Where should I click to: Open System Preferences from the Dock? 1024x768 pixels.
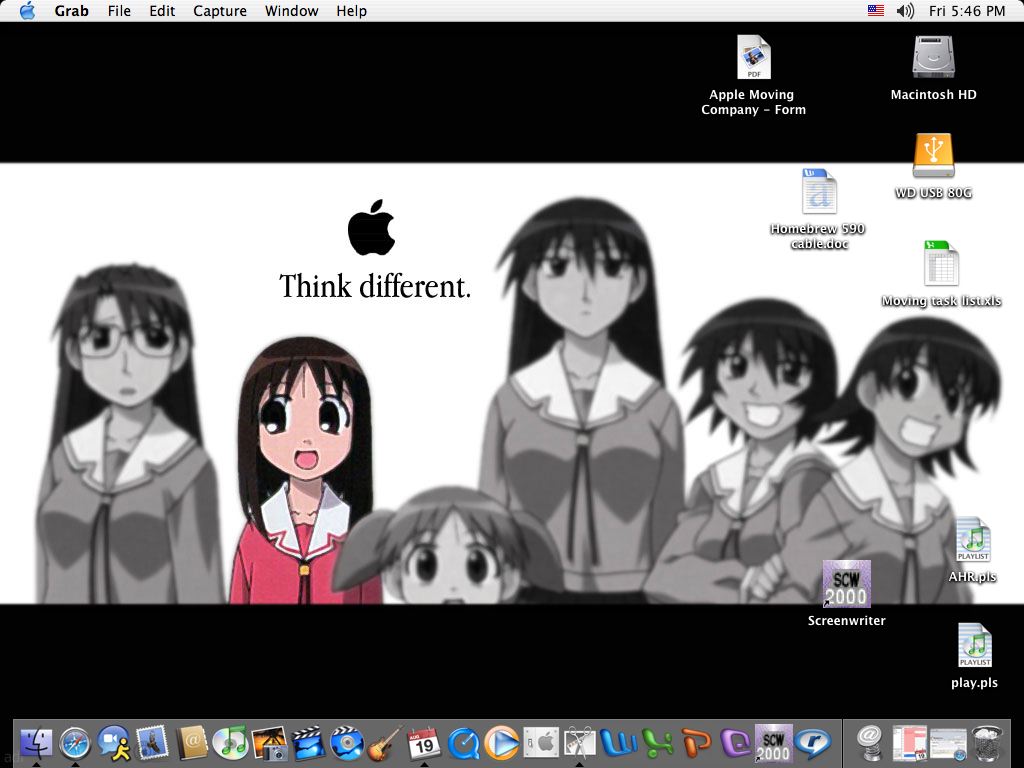point(541,743)
